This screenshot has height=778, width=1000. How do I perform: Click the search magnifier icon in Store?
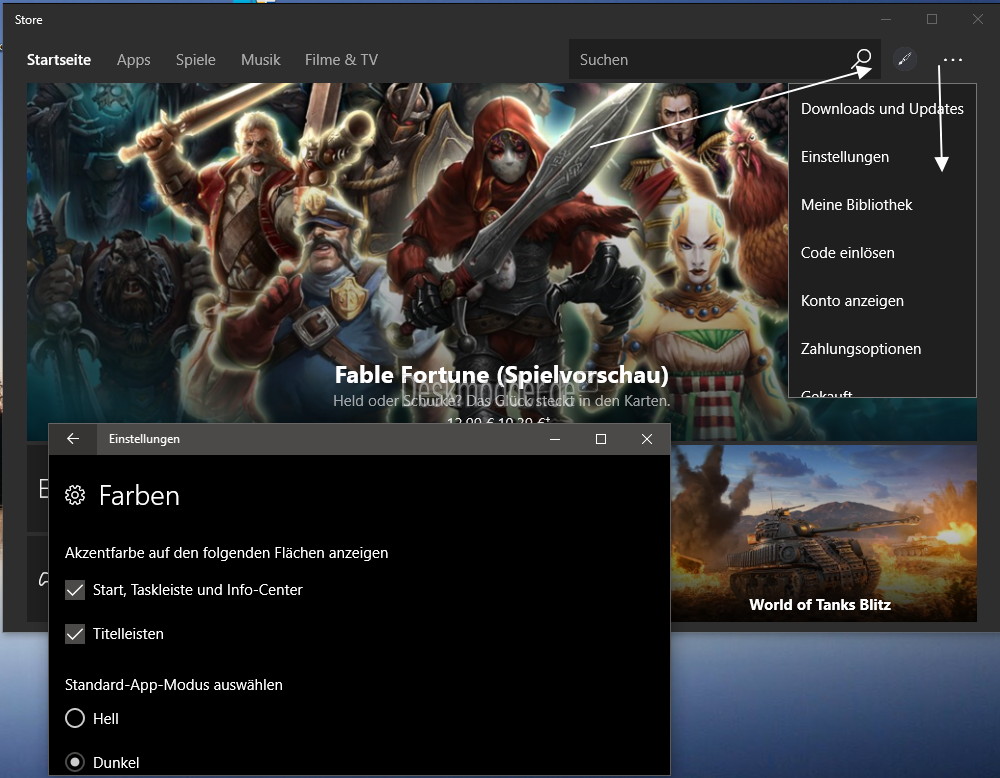[x=863, y=59]
